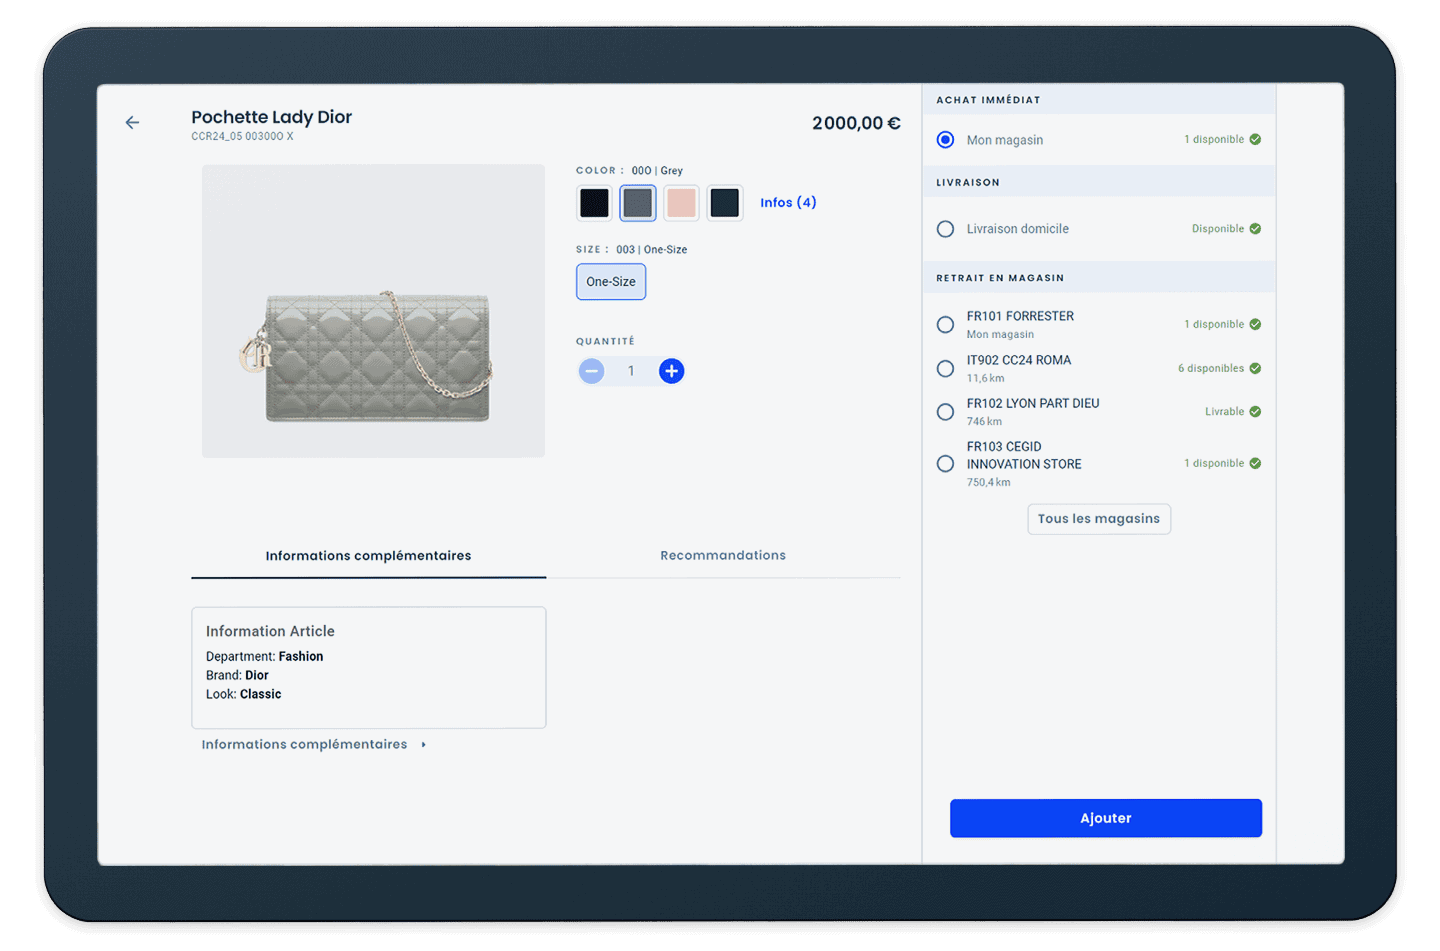The image size is (1440, 951).
Task: Click the Livrable checkmark for Lyon Part Dieu
Action: click(x=1255, y=412)
